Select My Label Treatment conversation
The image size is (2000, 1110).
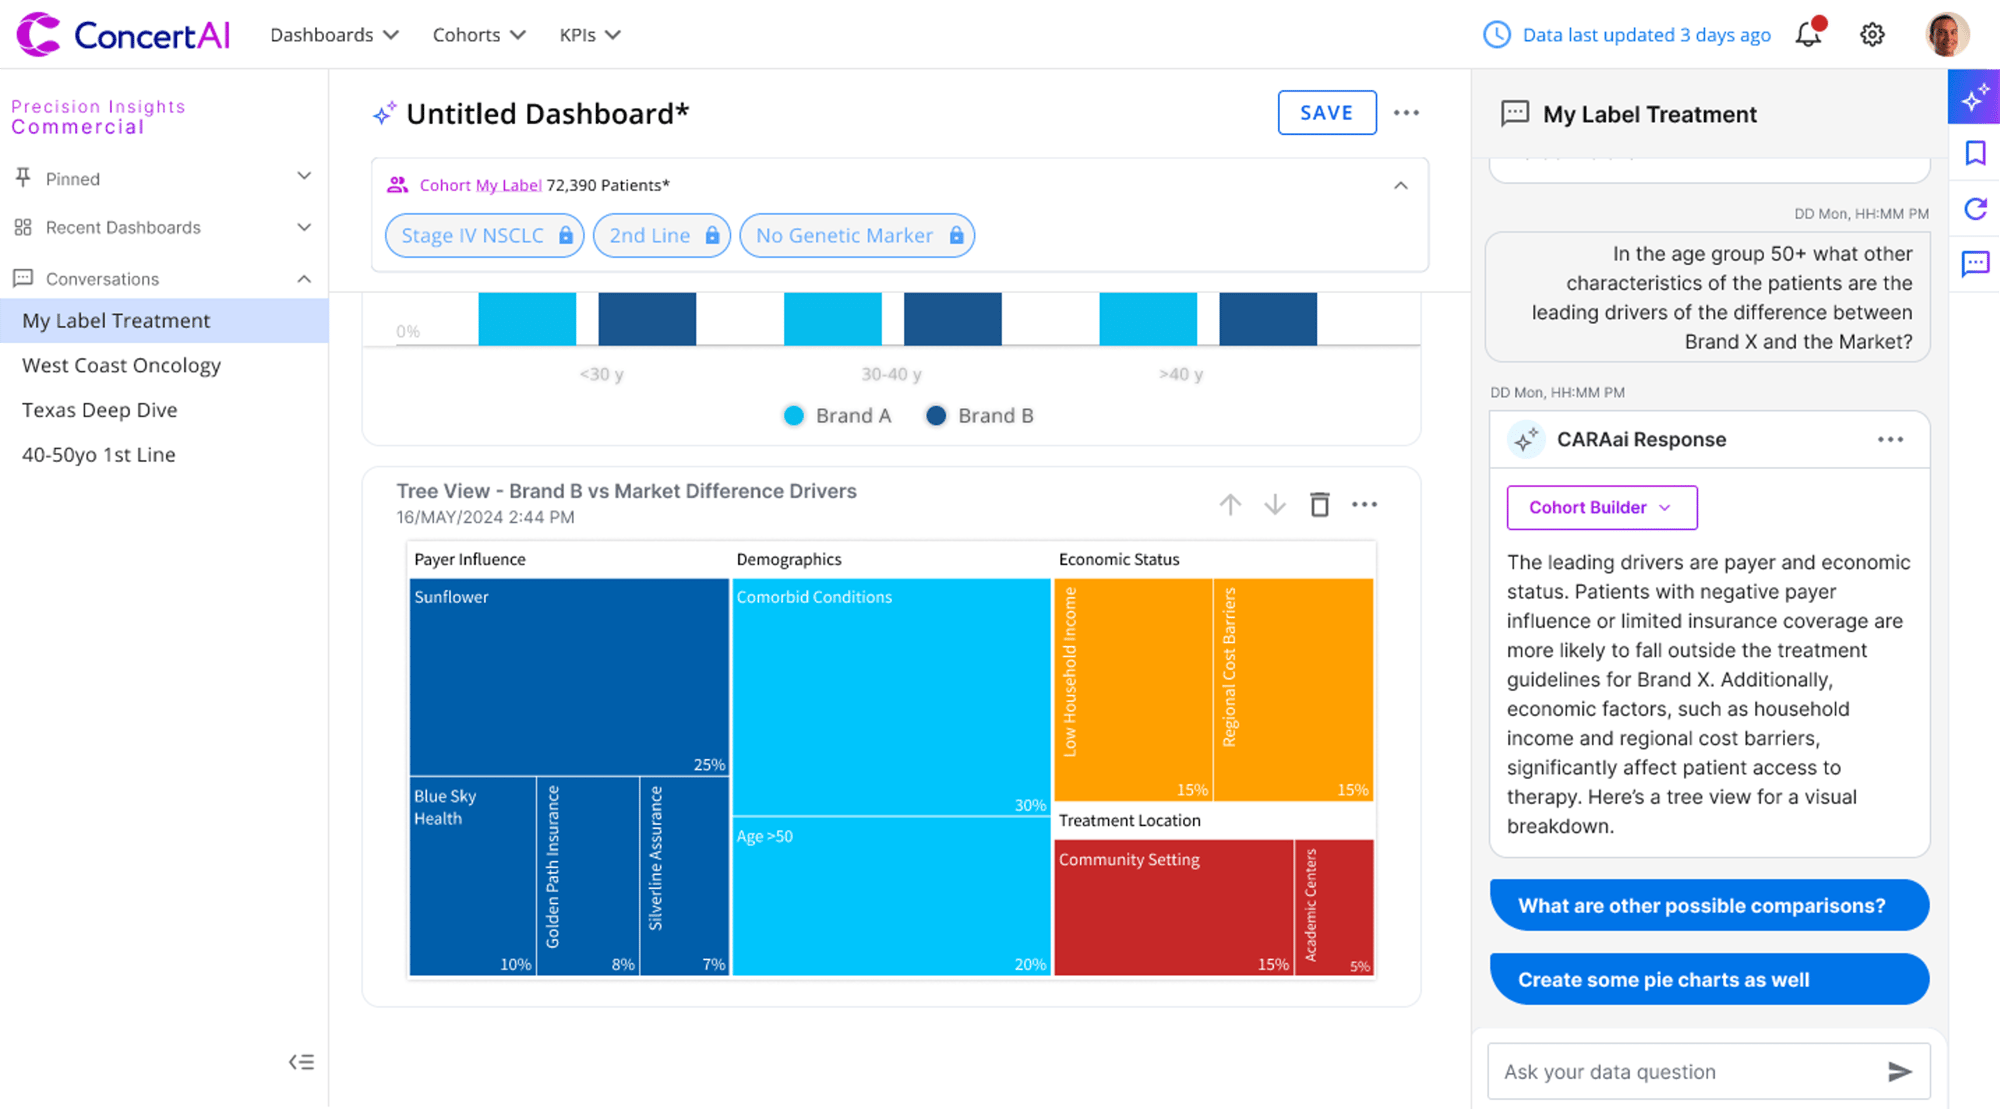click(x=164, y=321)
